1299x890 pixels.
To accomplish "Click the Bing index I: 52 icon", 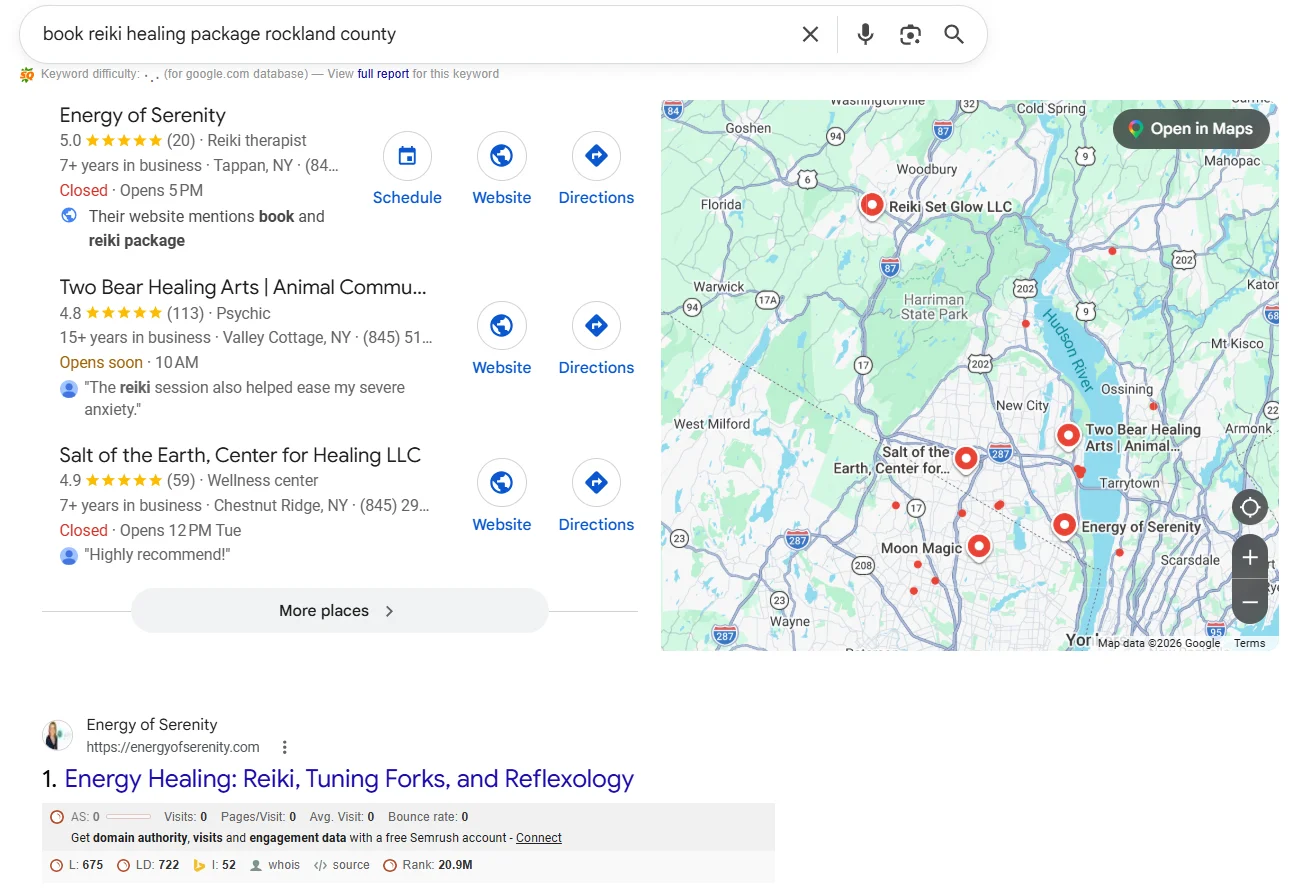I will click(200, 865).
